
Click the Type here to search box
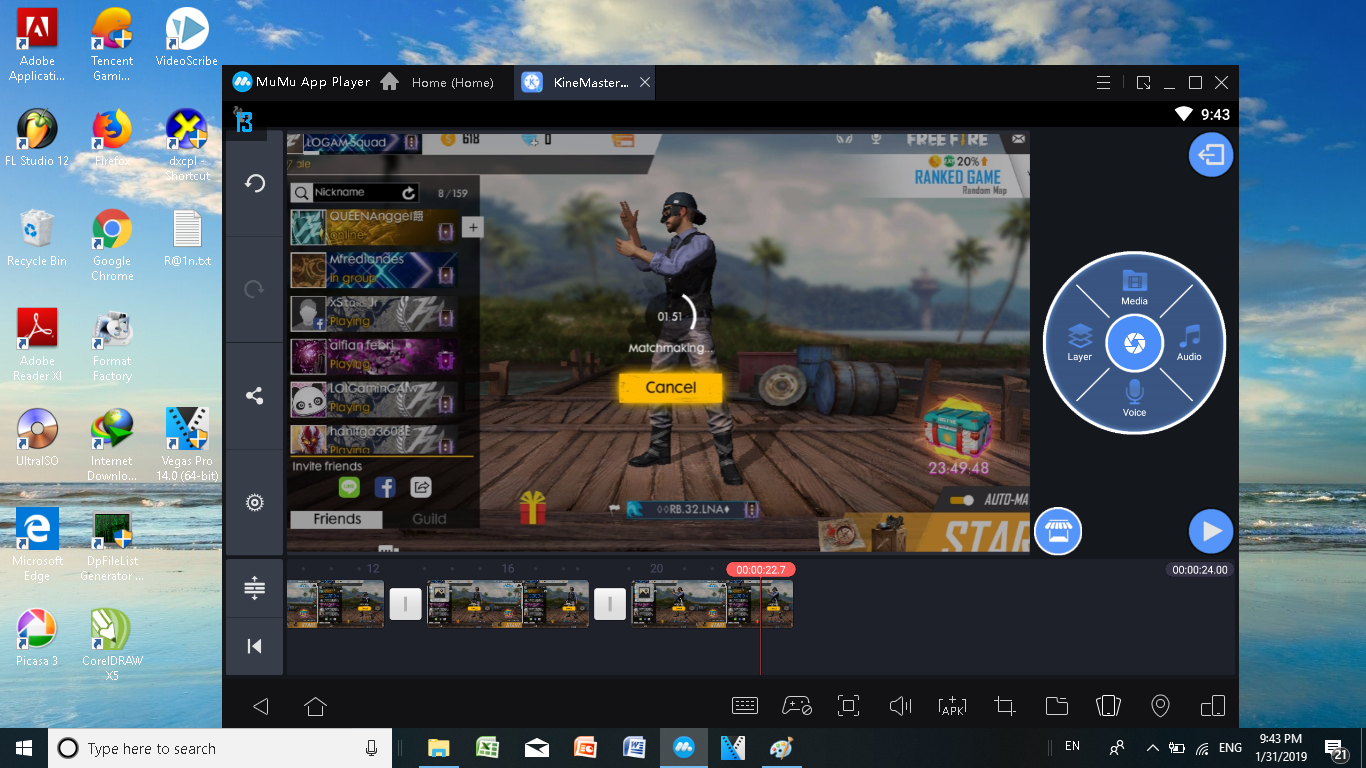click(x=219, y=748)
